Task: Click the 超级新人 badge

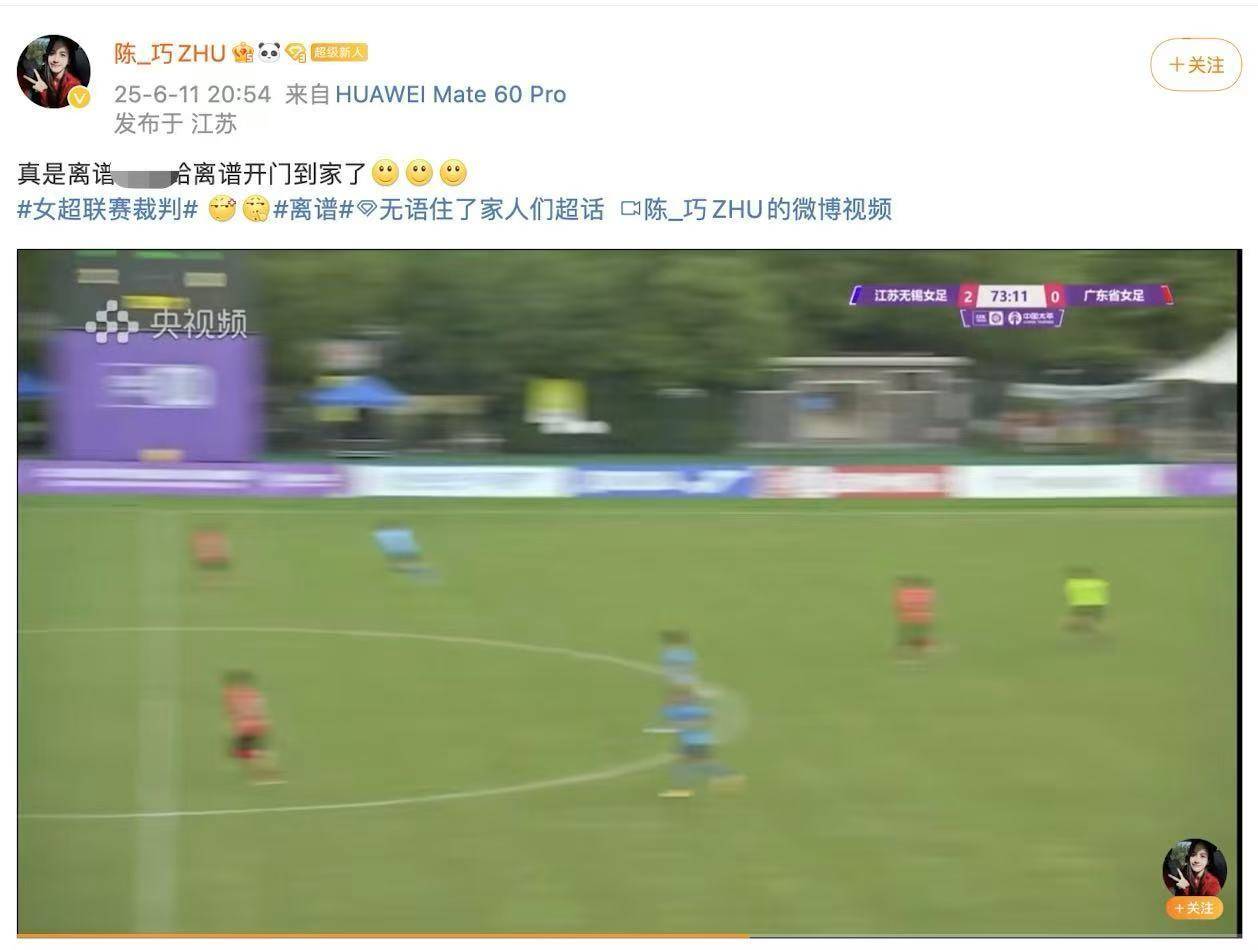Action: (338, 53)
